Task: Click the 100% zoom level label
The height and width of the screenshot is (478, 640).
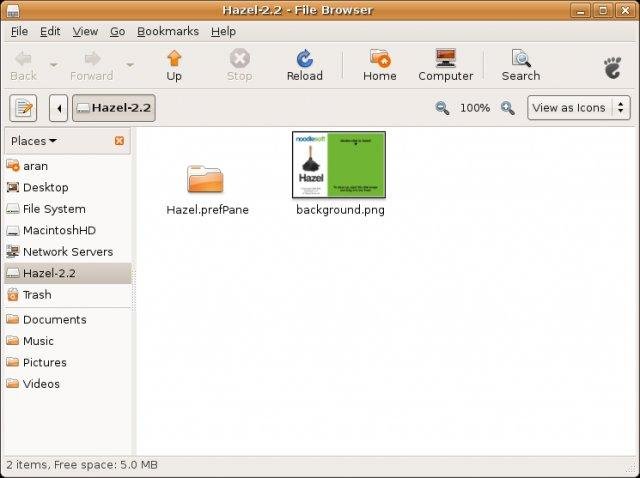Action: (475, 108)
